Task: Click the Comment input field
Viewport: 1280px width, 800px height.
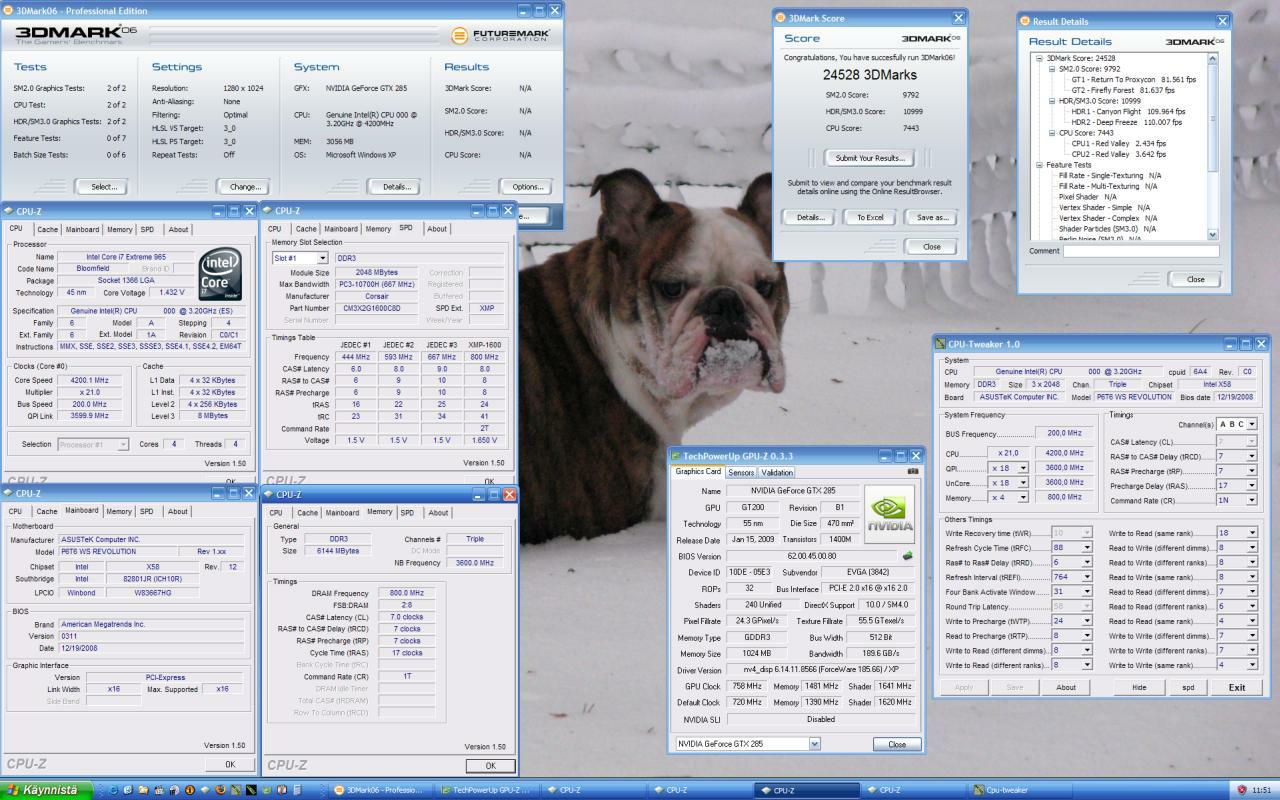Action: point(1141,251)
